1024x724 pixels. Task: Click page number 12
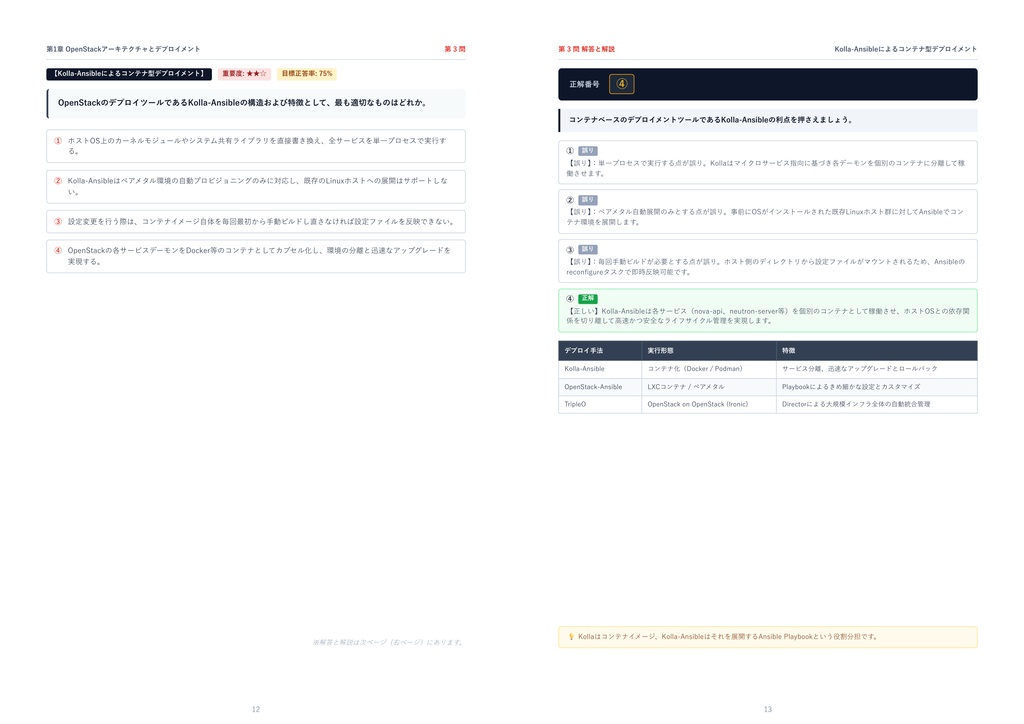point(256,709)
